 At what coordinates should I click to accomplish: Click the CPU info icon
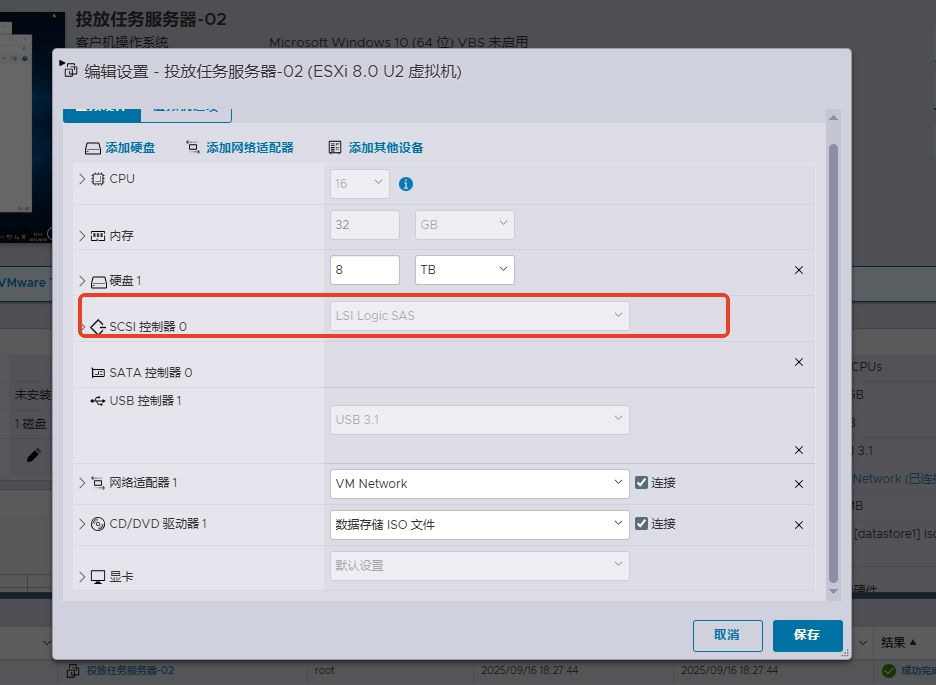coord(406,184)
